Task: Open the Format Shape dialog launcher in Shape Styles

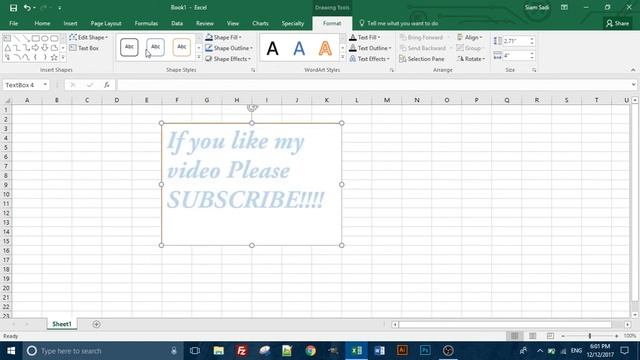Action: click(x=253, y=70)
